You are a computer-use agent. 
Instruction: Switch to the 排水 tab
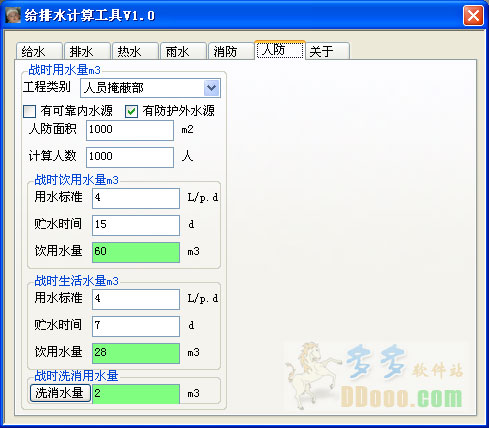click(x=87, y=51)
